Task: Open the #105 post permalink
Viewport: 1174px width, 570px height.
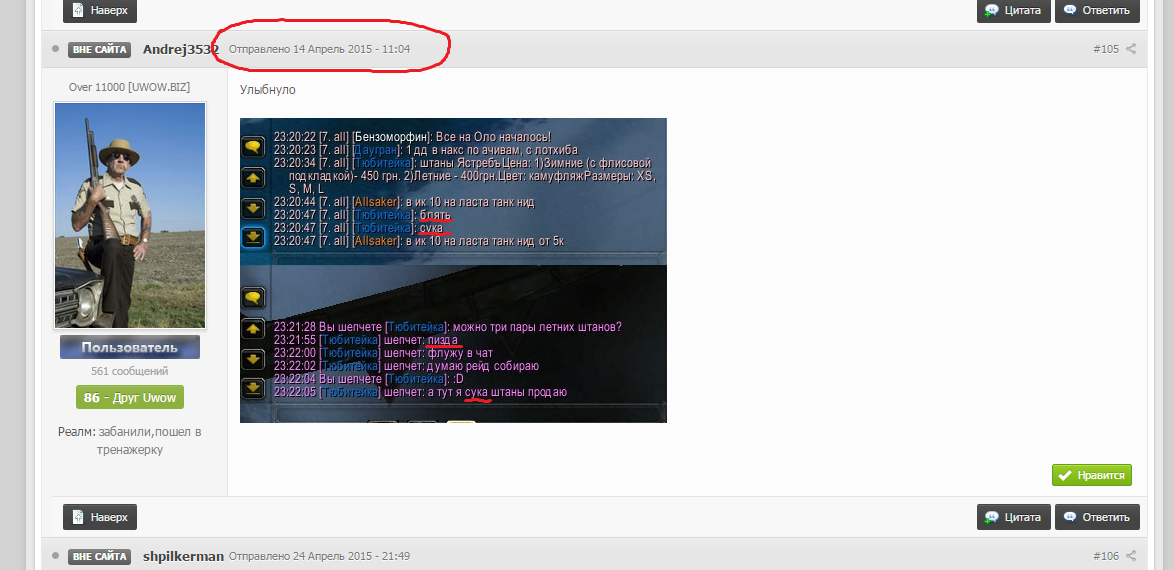Action: click(1106, 49)
